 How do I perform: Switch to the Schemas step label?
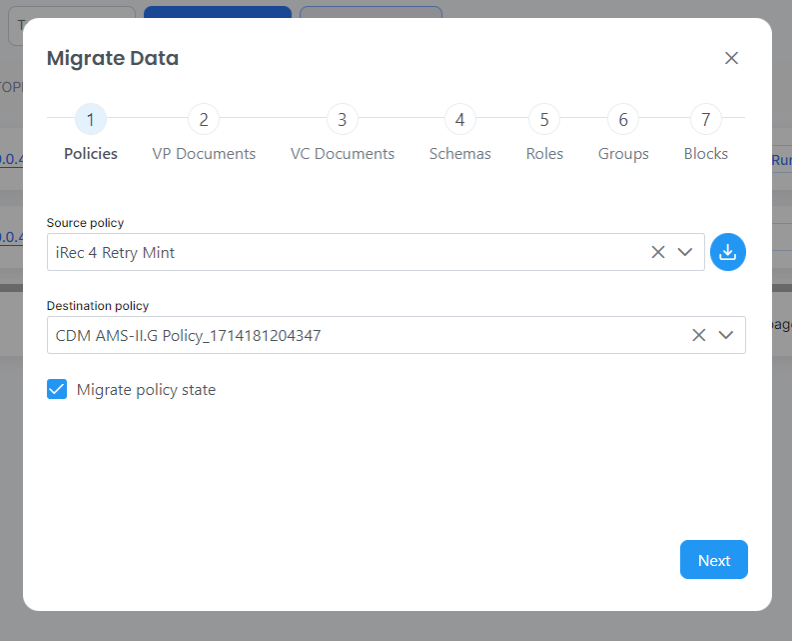[x=460, y=154]
